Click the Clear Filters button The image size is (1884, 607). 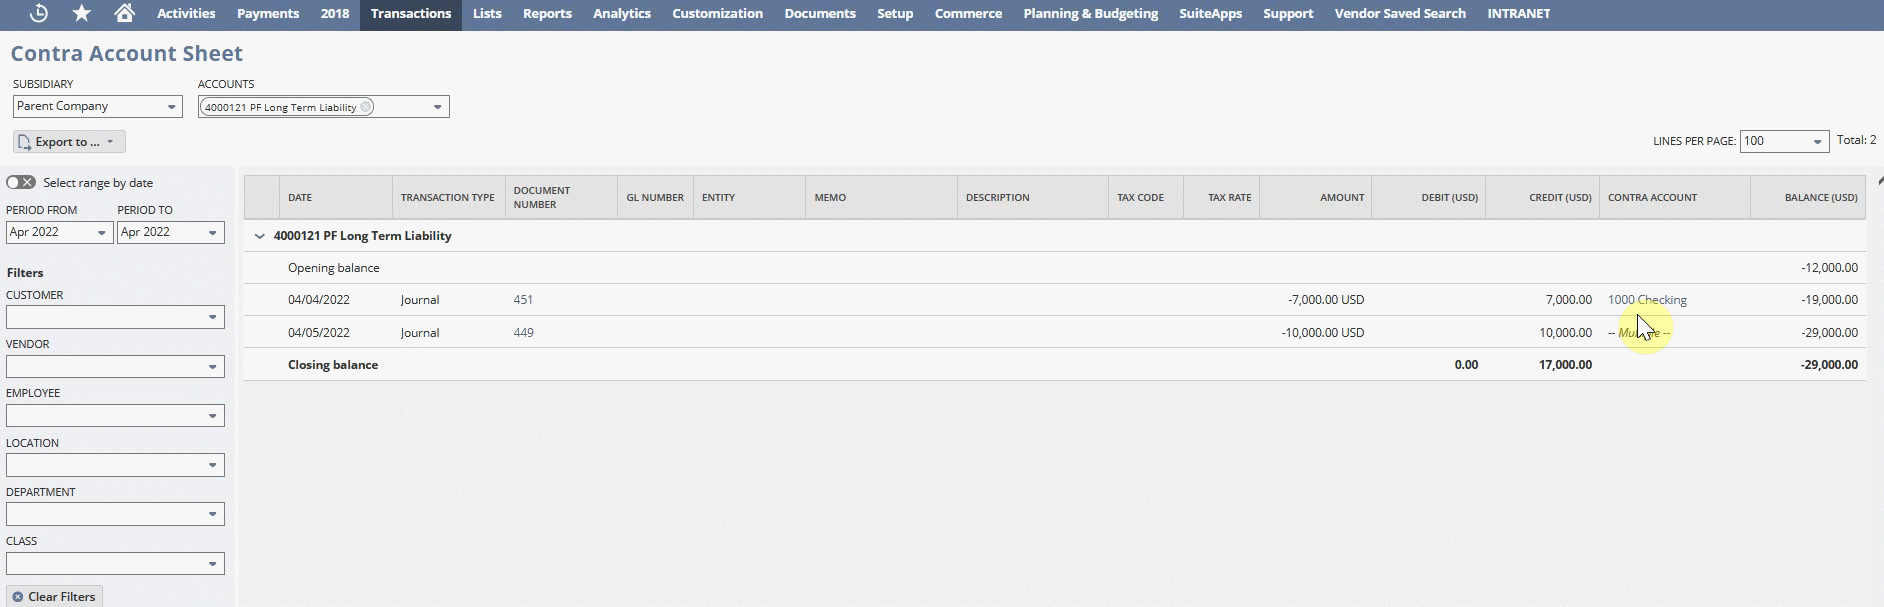point(54,597)
